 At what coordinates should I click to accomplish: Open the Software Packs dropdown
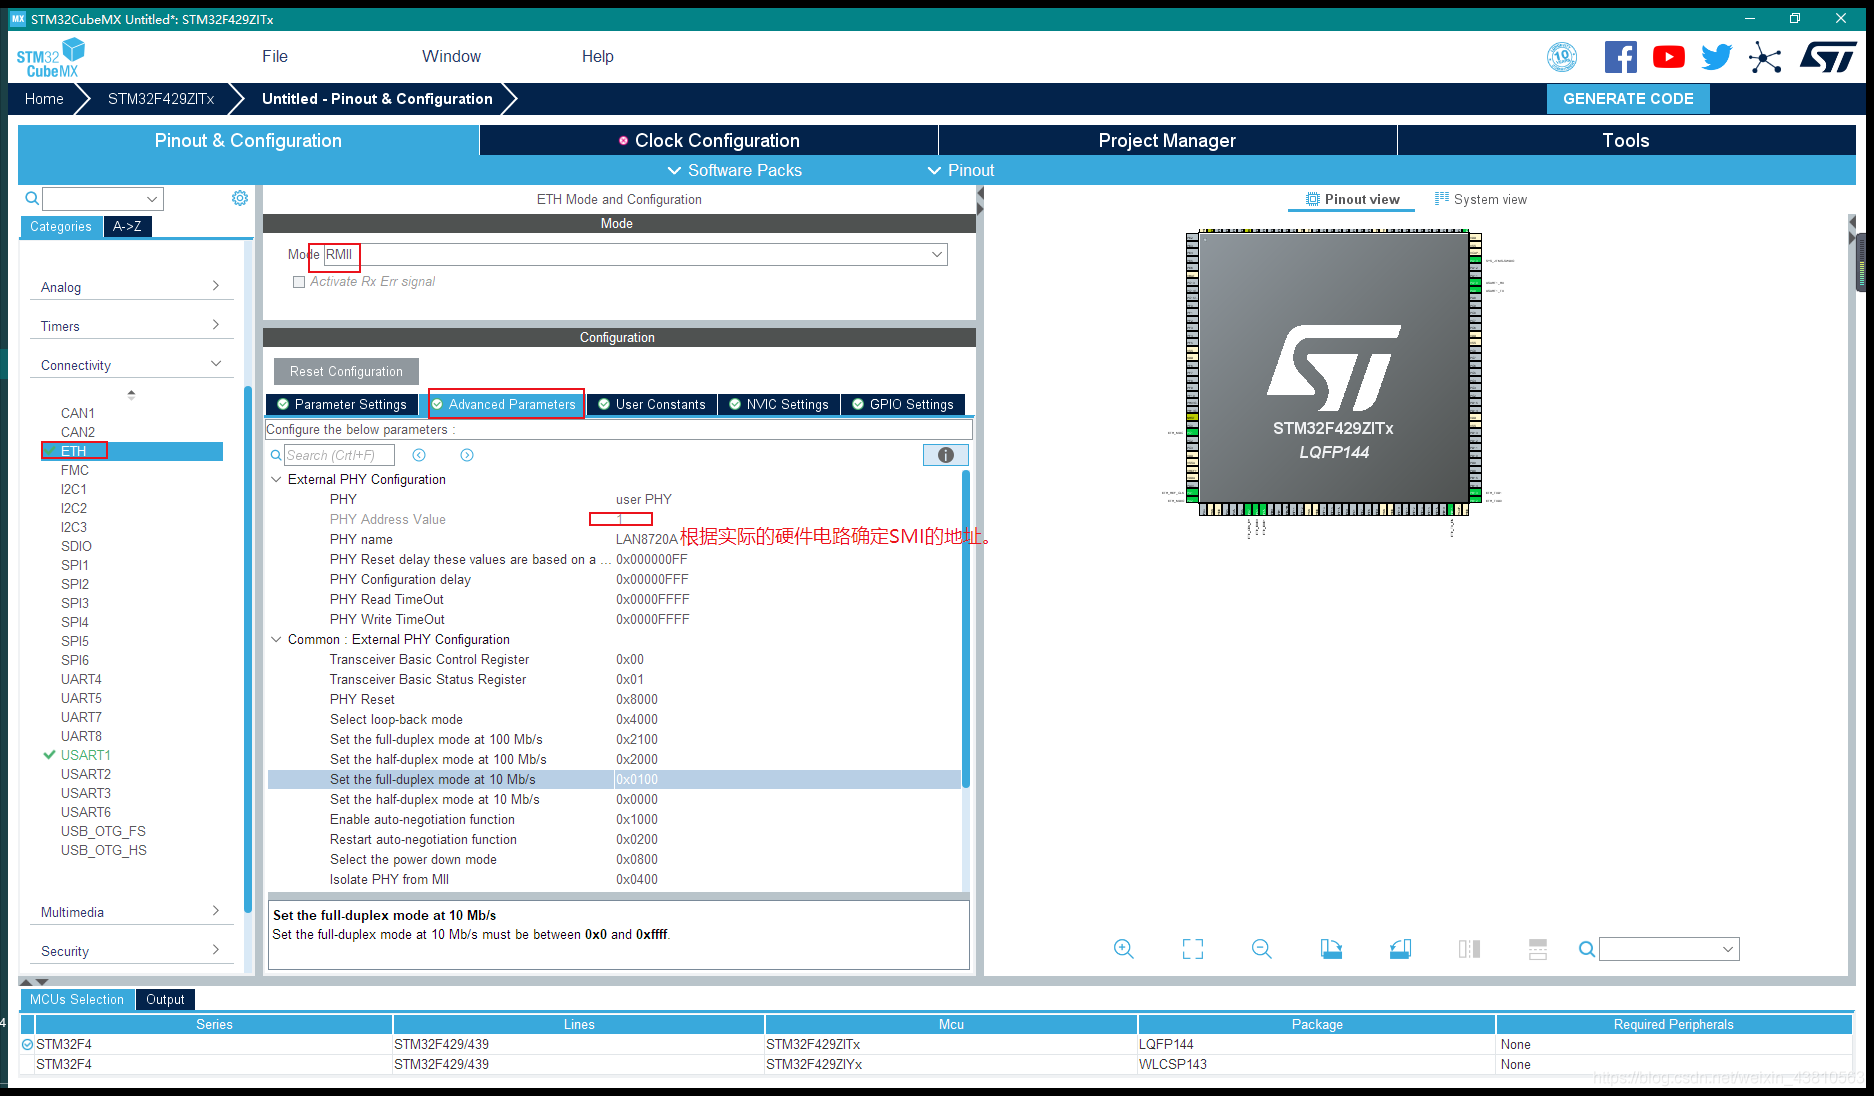(x=735, y=170)
